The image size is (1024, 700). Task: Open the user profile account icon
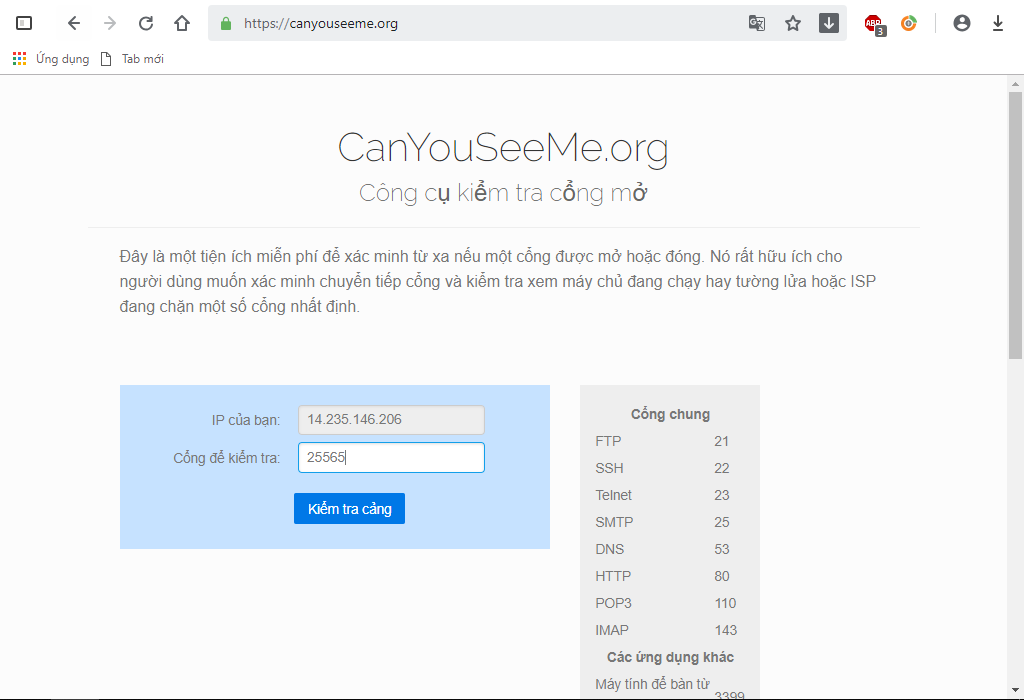(x=961, y=24)
